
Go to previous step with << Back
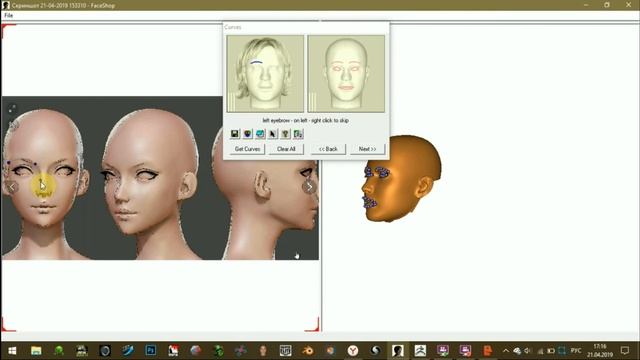coord(328,149)
